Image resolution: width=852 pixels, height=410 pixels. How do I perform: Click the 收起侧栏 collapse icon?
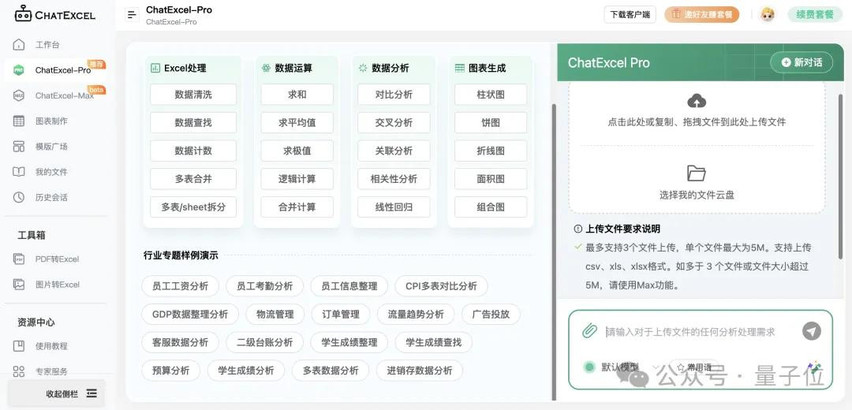(92, 393)
